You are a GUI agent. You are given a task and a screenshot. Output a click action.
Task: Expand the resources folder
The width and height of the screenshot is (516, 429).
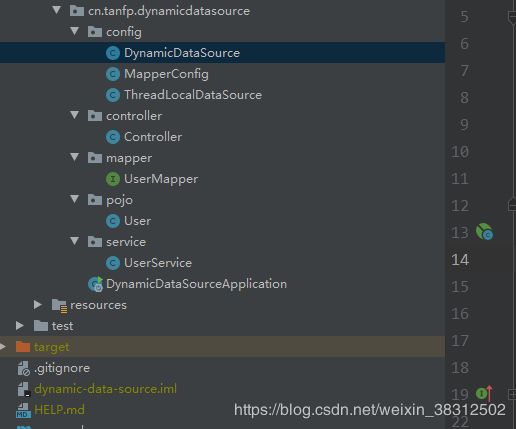tap(38, 305)
